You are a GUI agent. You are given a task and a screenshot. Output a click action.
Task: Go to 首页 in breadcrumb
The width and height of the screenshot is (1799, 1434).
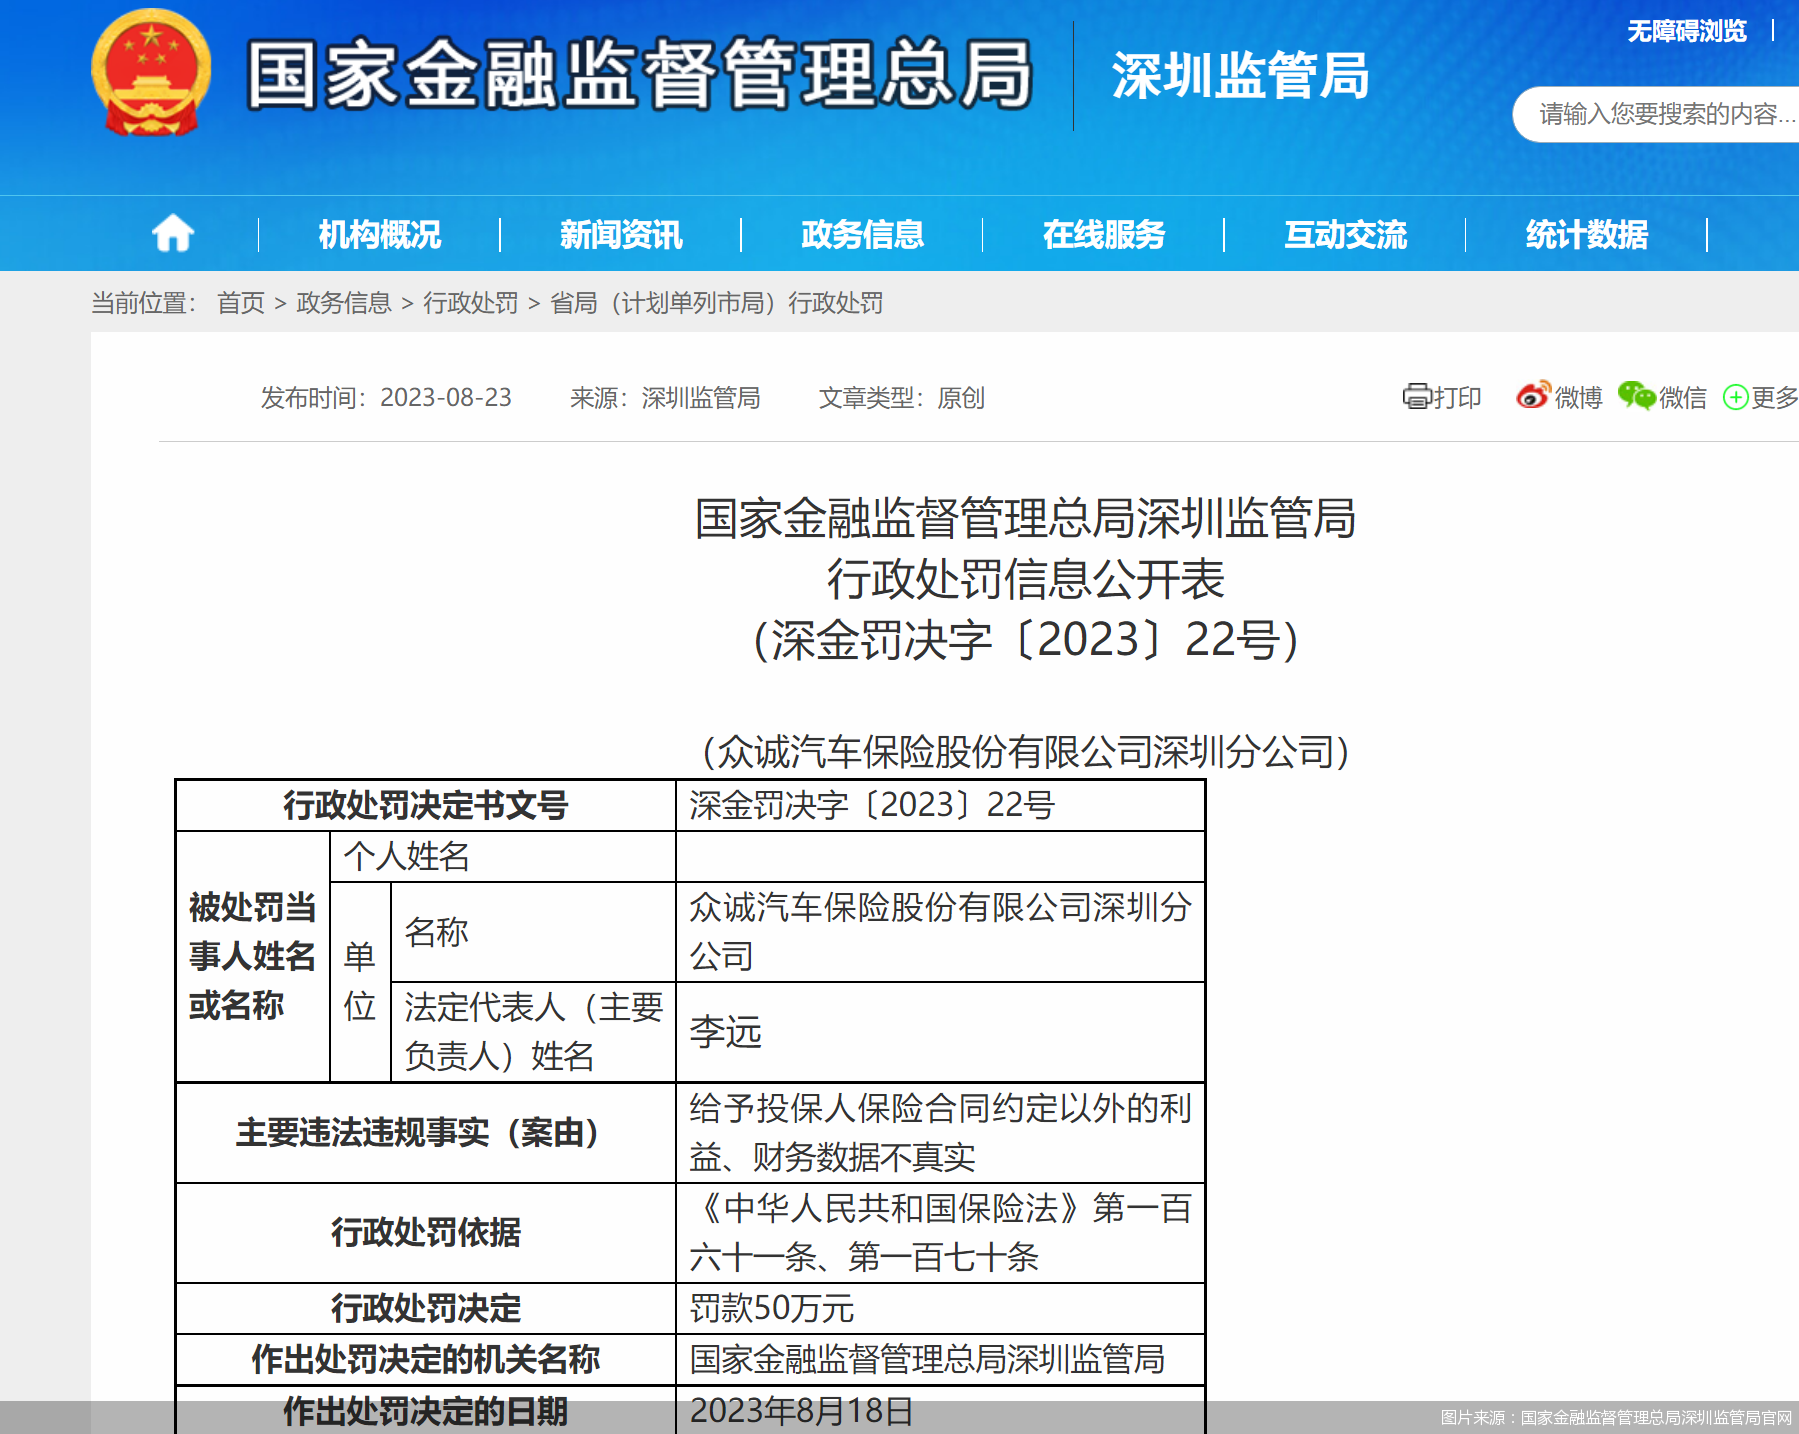point(241,303)
